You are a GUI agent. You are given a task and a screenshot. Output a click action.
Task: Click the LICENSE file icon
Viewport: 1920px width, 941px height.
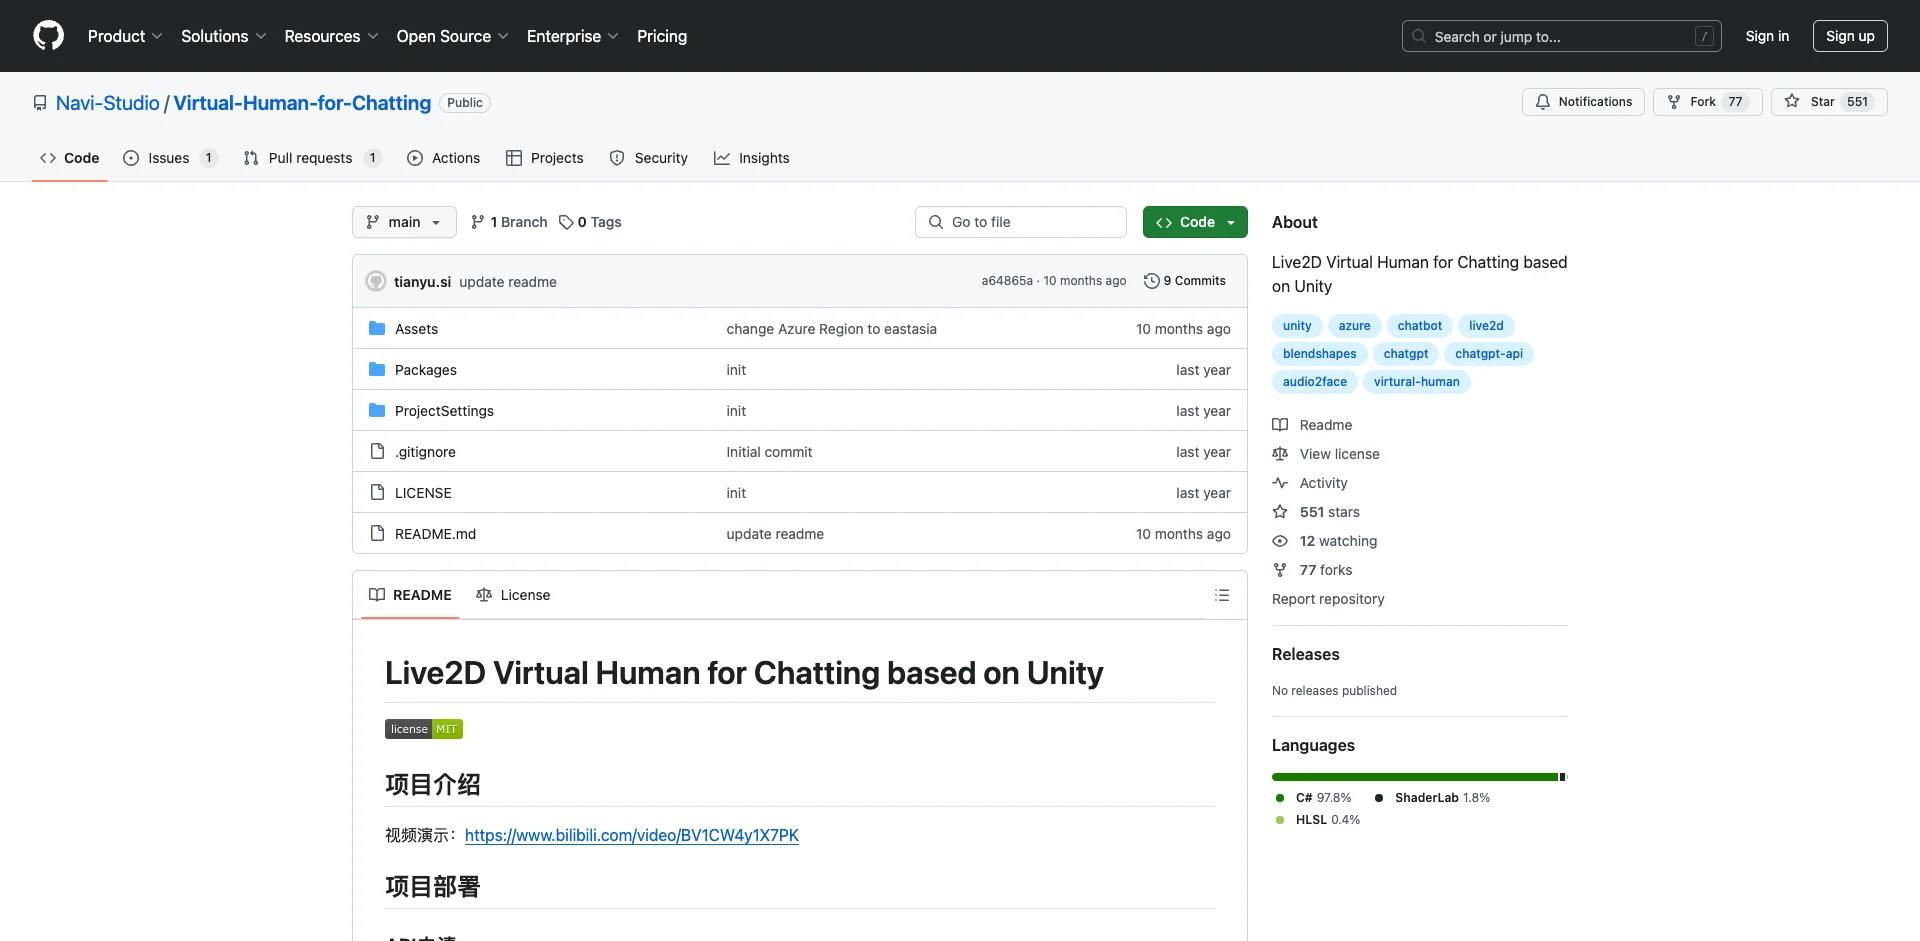(377, 493)
